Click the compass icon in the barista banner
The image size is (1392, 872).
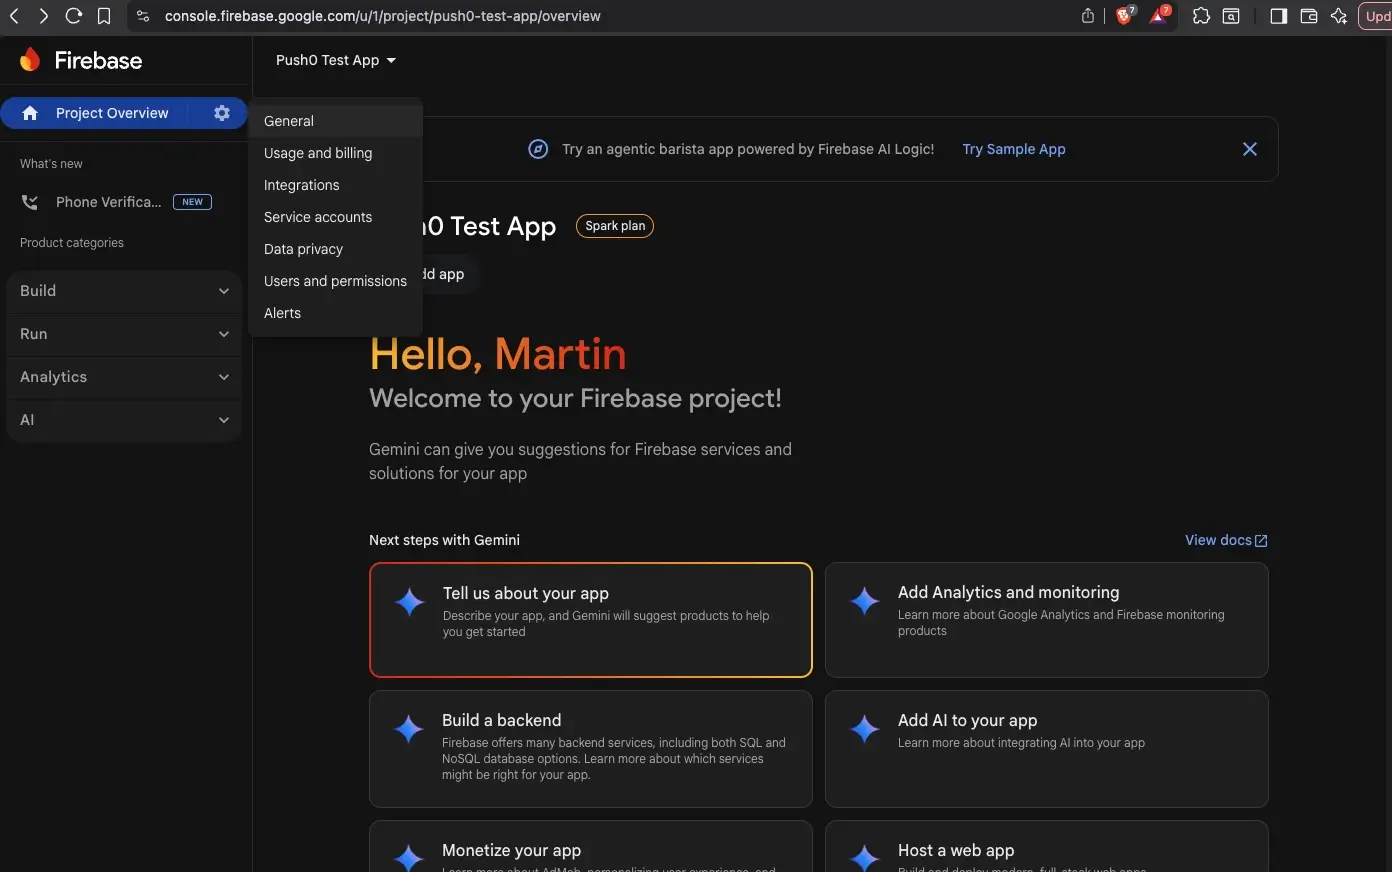click(537, 148)
